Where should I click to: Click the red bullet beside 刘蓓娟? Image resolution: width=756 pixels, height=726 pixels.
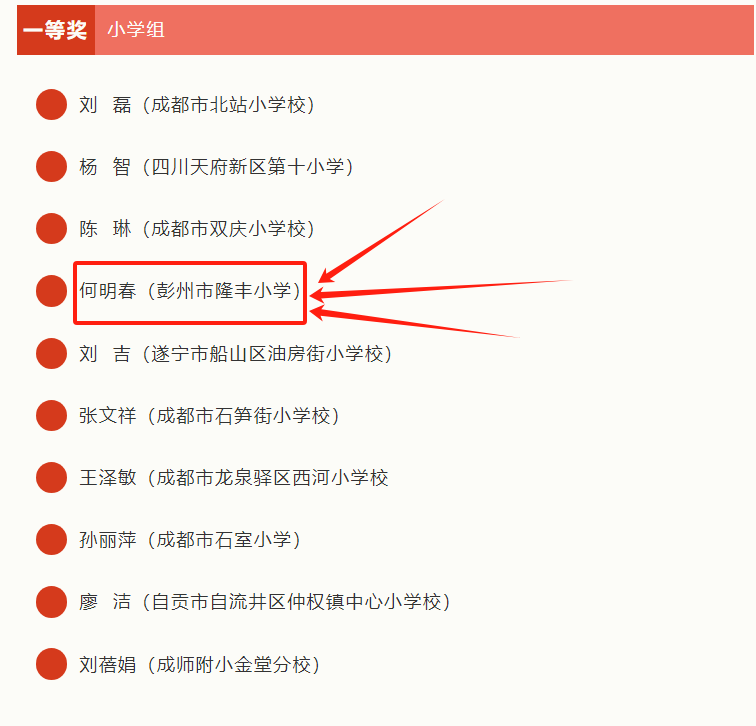click(x=51, y=664)
